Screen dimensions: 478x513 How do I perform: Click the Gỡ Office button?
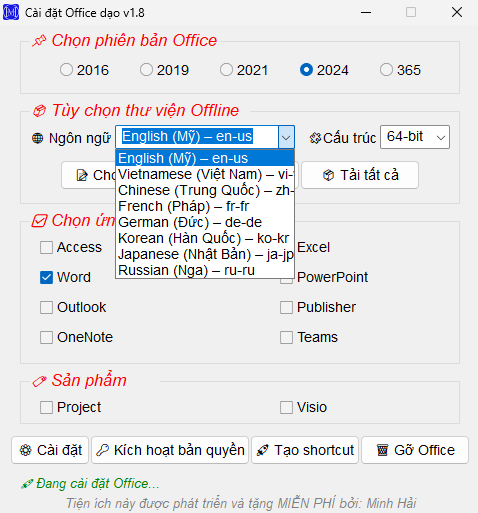415,450
